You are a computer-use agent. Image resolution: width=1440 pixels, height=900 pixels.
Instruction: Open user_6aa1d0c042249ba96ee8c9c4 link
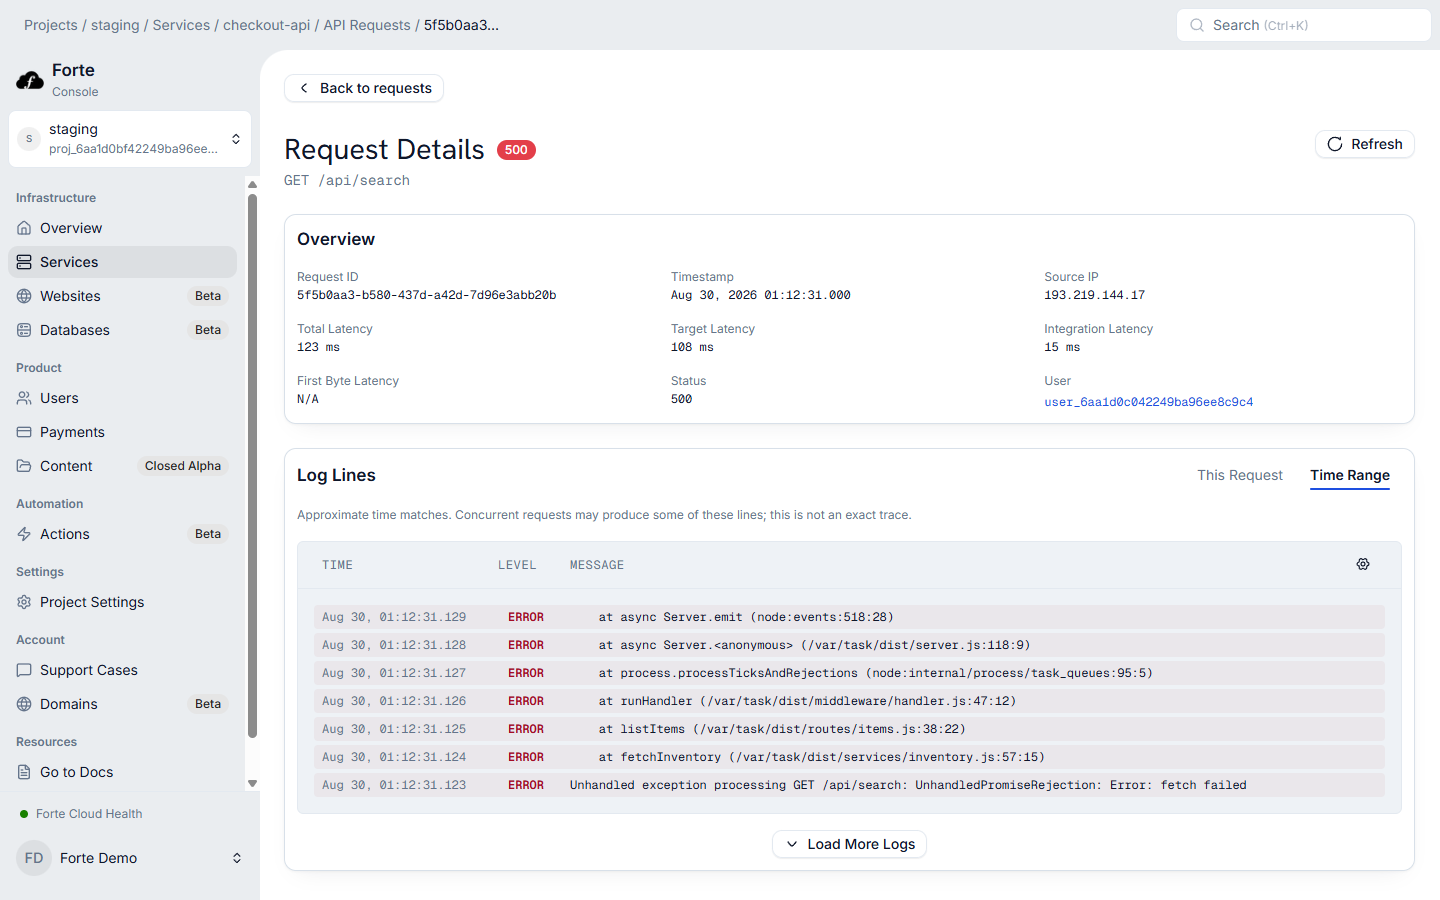(x=1149, y=402)
